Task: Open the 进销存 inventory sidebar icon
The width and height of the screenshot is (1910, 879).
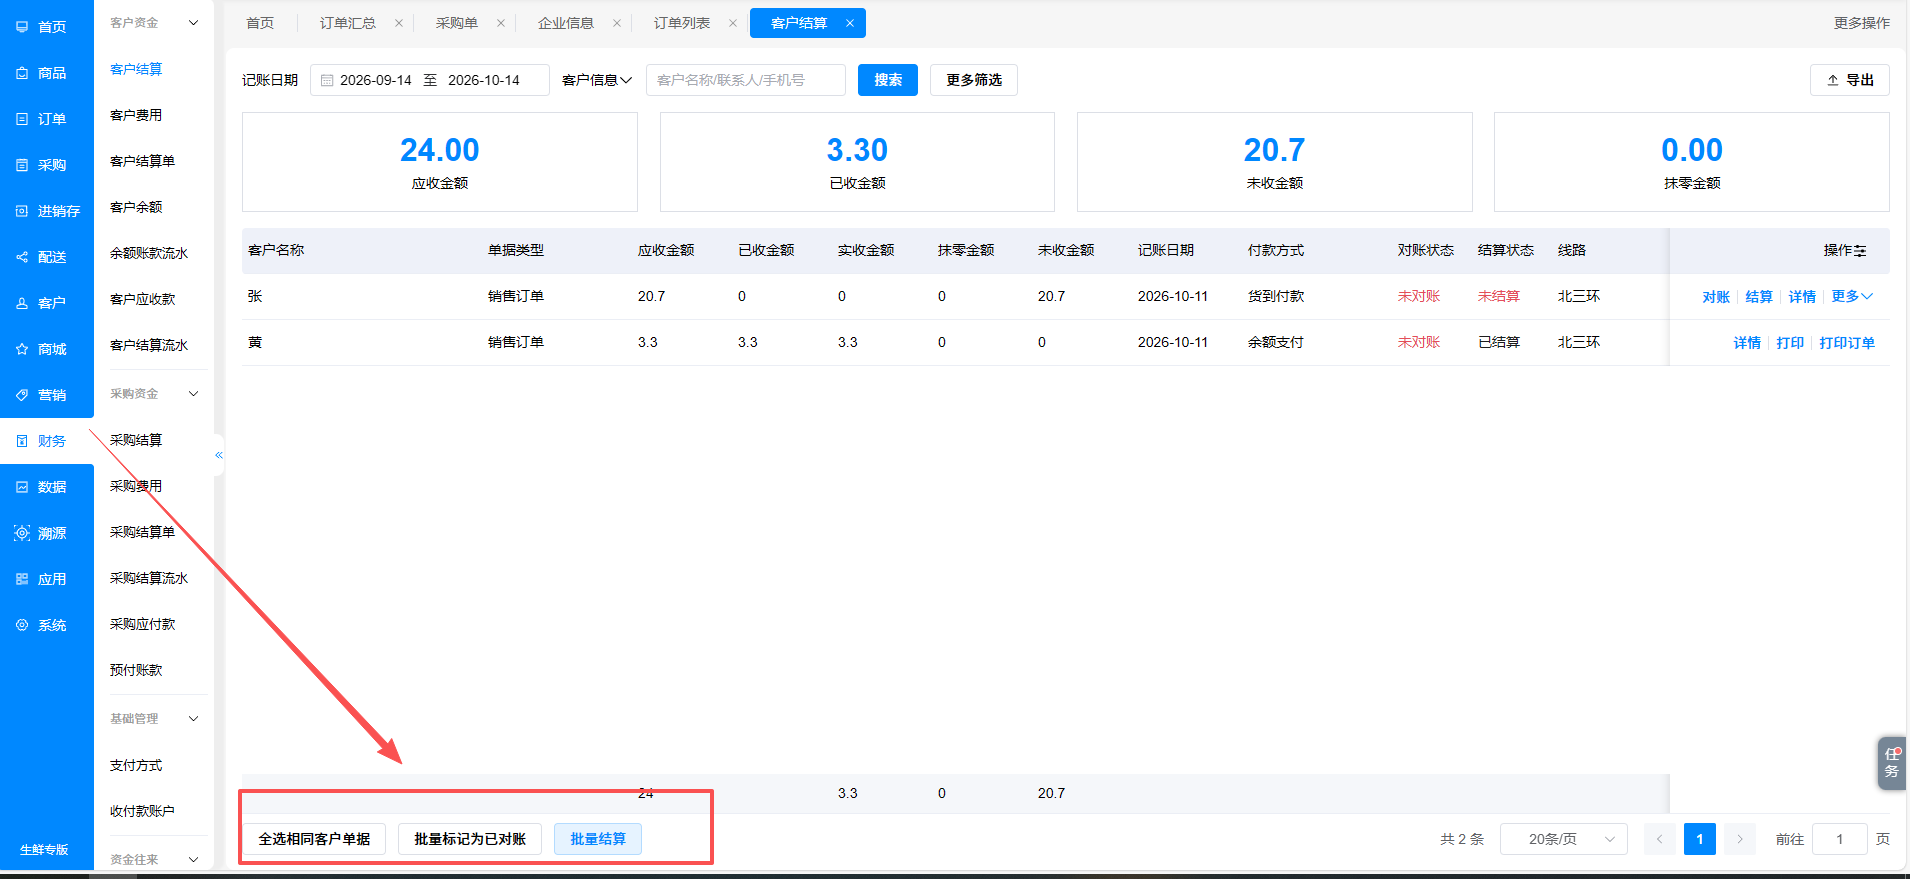Action: (x=22, y=211)
